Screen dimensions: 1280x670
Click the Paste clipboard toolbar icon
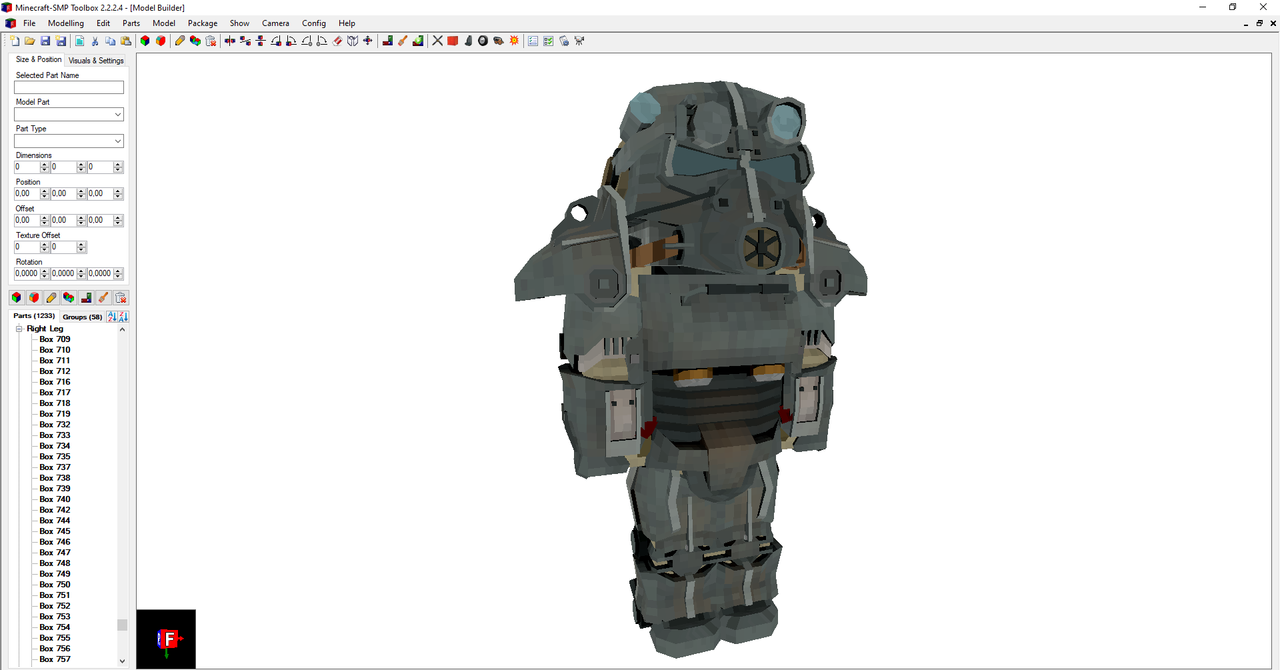[x=125, y=41]
